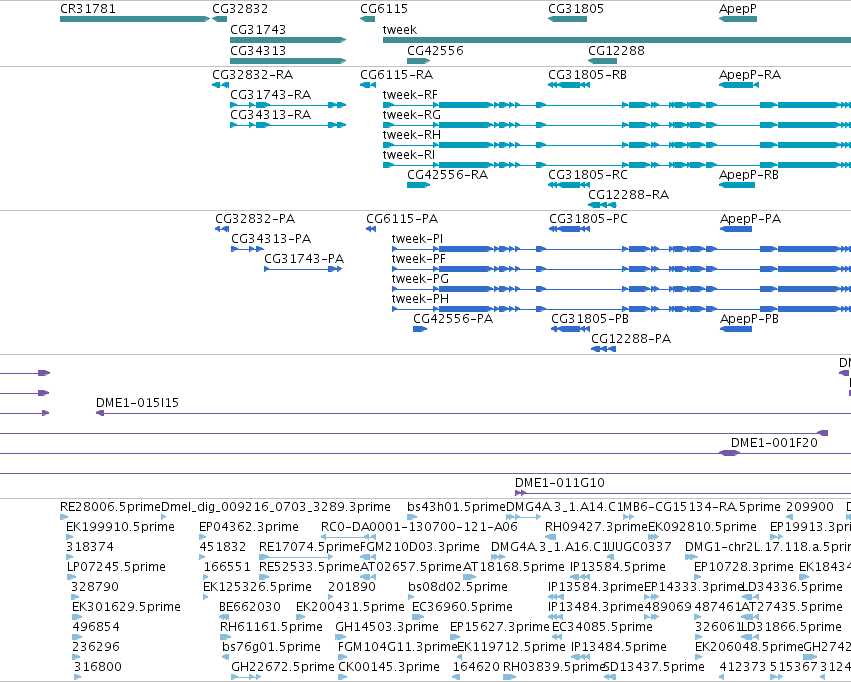Select protein CG32832-PA
The width and height of the screenshot is (851, 682).
click(x=222, y=229)
